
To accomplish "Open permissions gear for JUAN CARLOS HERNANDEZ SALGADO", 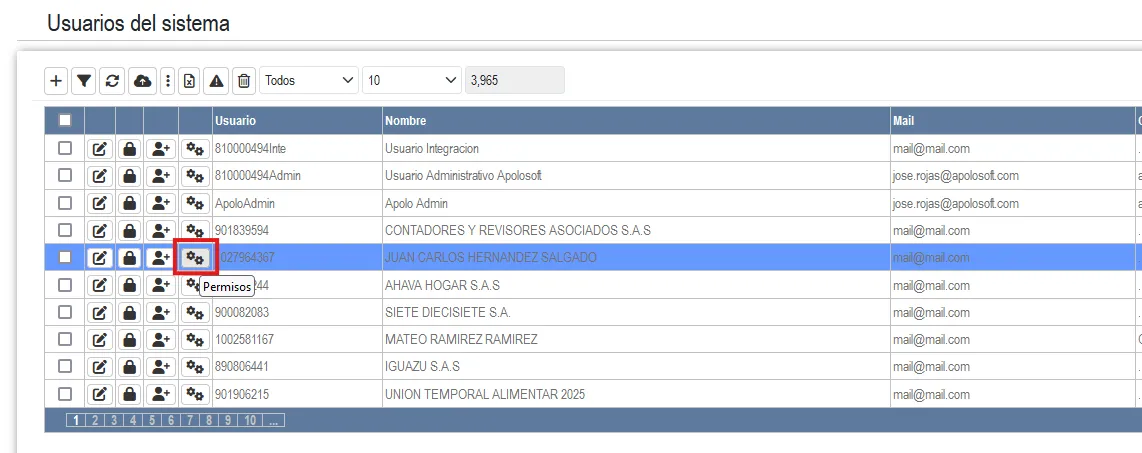I will coord(195,258).
